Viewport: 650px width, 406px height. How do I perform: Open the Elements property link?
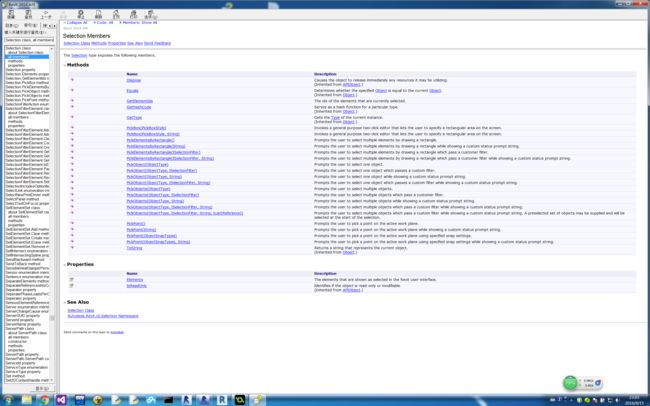[135, 280]
